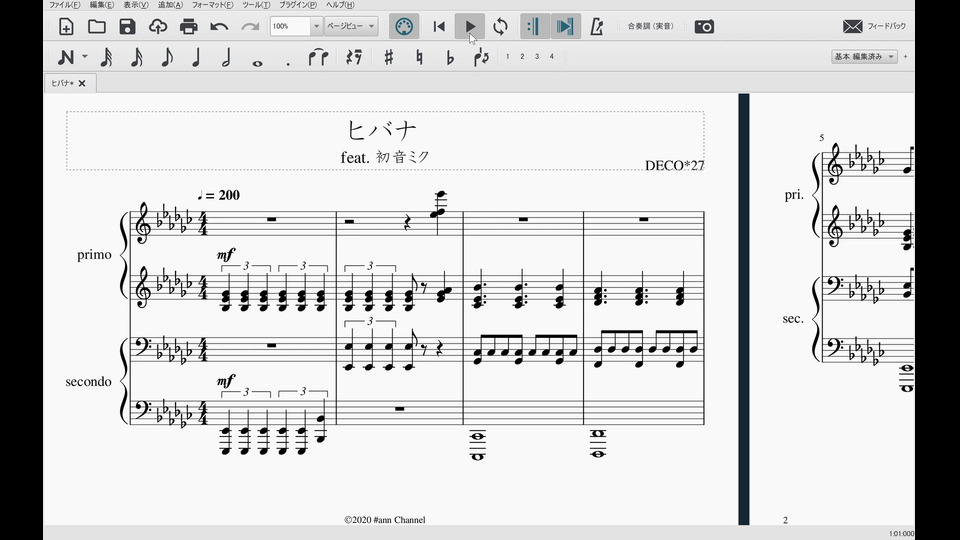Image resolution: width=960 pixels, height=540 pixels.
Task: Select the whole note duration
Action: [x=257, y=62]
